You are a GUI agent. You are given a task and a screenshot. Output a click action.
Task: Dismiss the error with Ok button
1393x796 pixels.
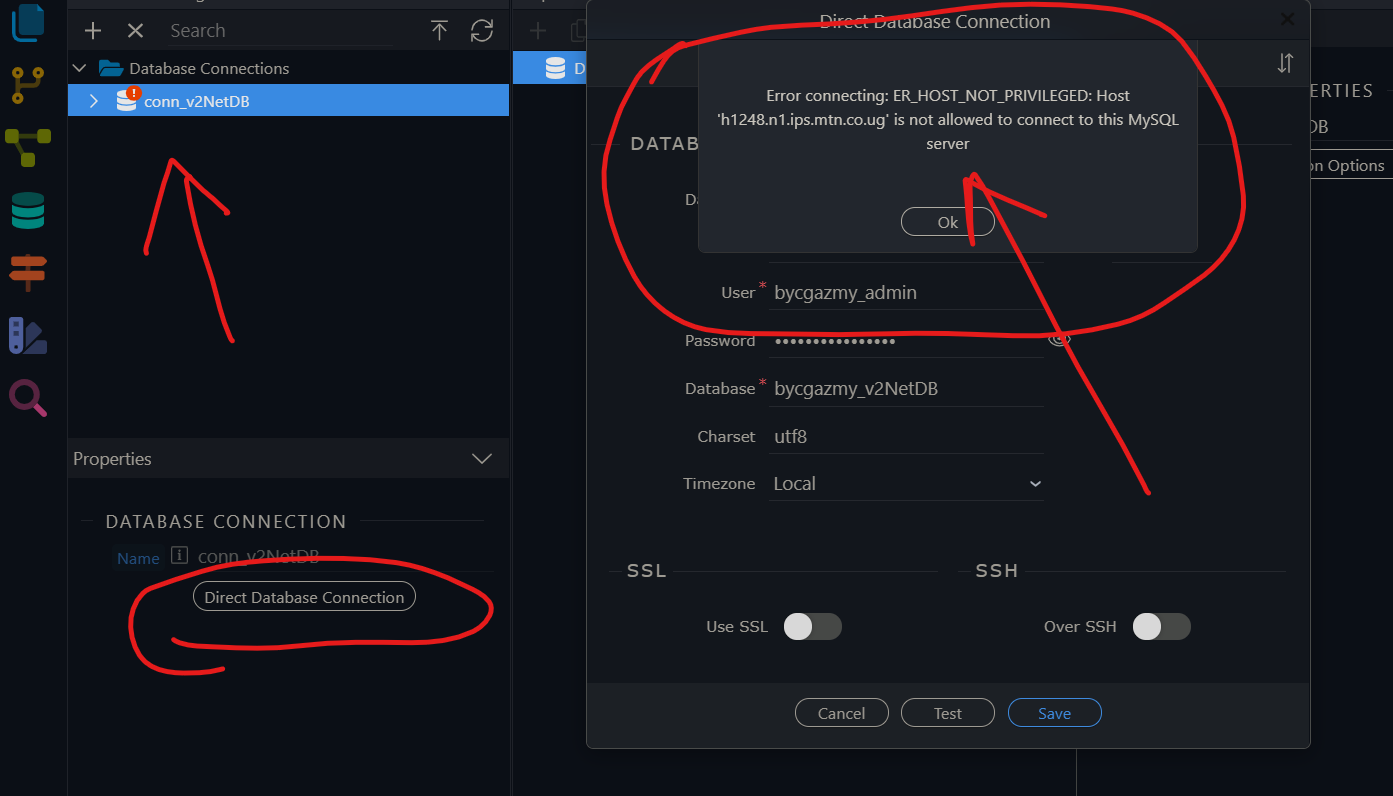point(947,222)
